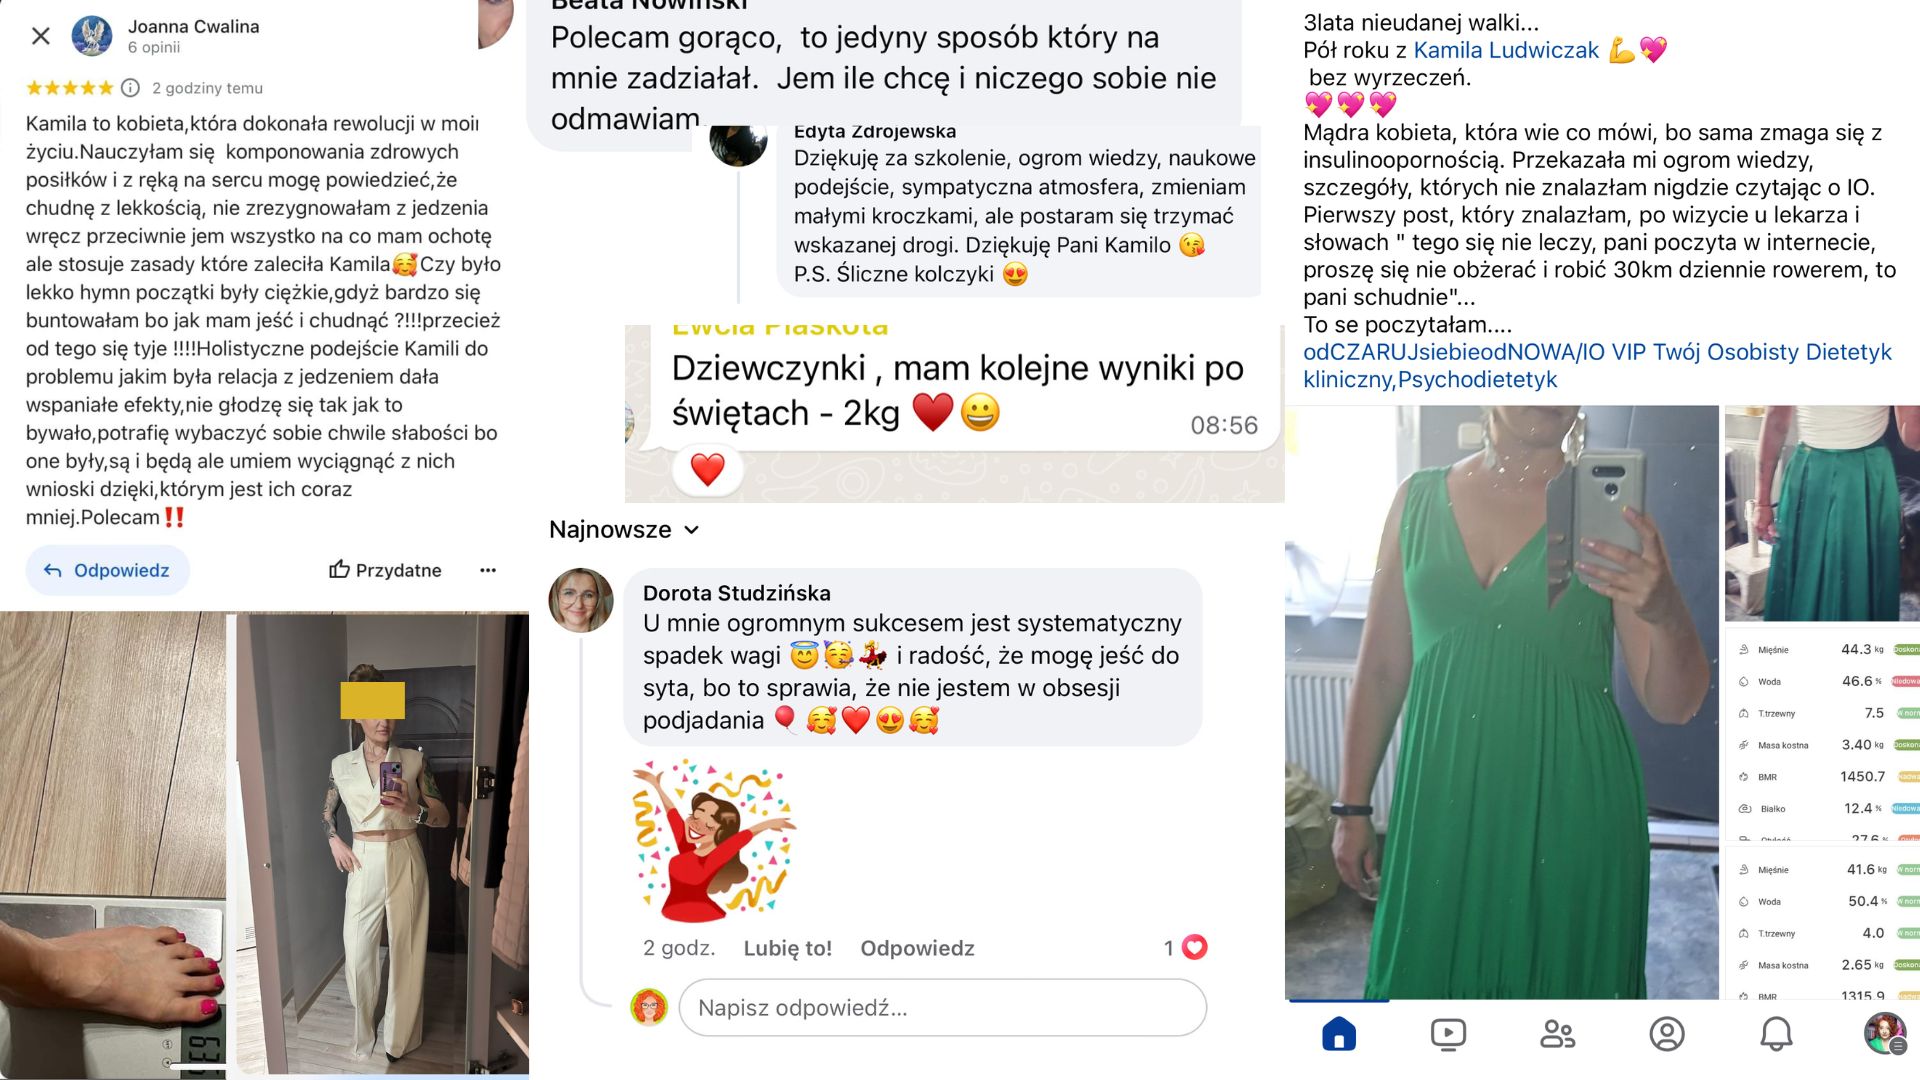The width and height of the screenshot is (1920, 1080).
Task: Like the comment with Lubię to!
Action: click(x=787, y=948)
